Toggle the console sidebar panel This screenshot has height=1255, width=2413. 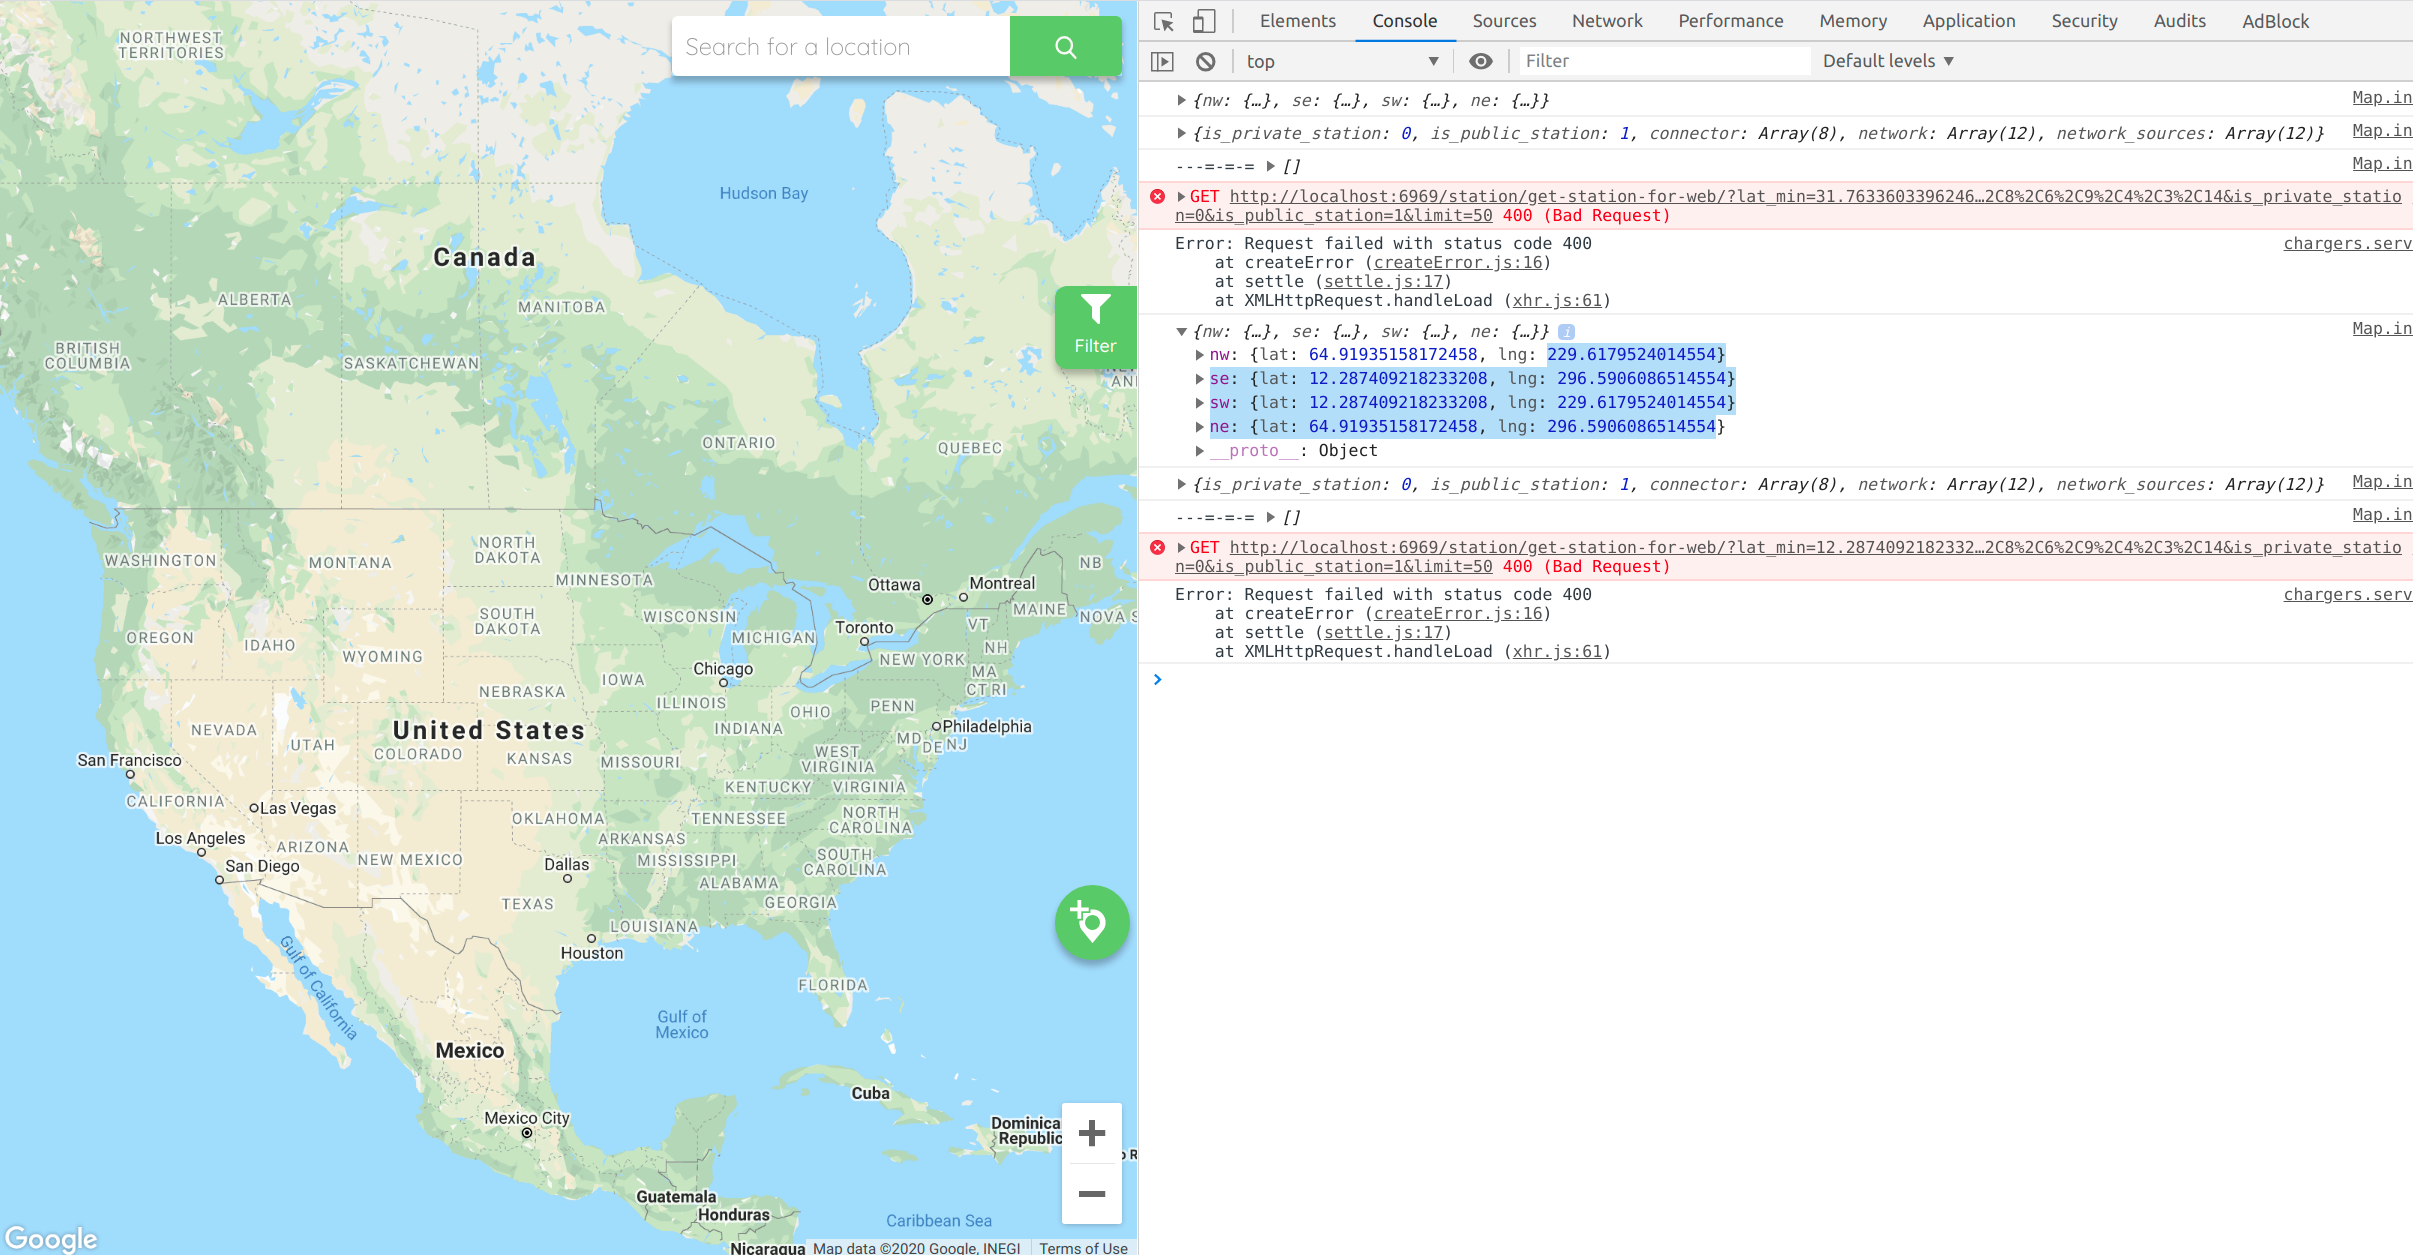pyautogui.click(x=1164, y=61)
